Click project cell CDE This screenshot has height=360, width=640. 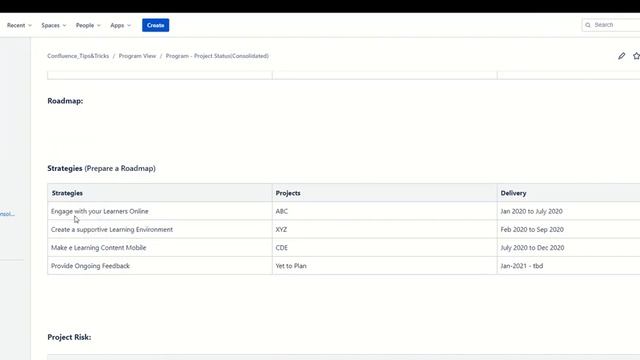384,247
